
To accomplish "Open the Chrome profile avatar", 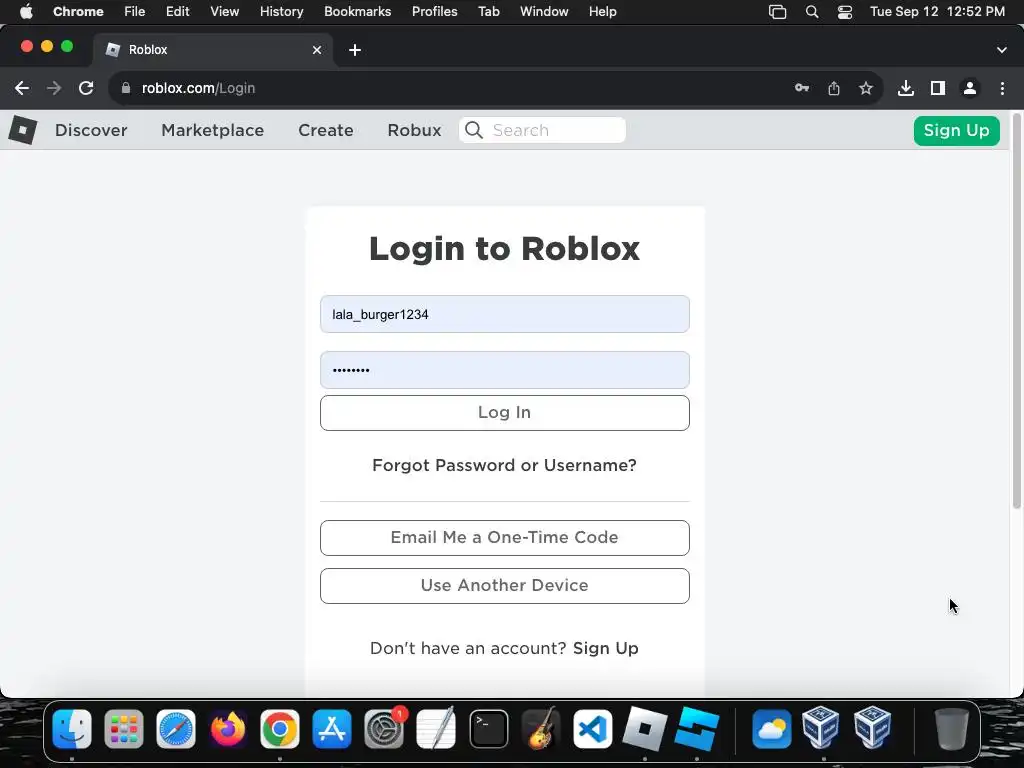I will pyautogui.click(x=970, y=88).
